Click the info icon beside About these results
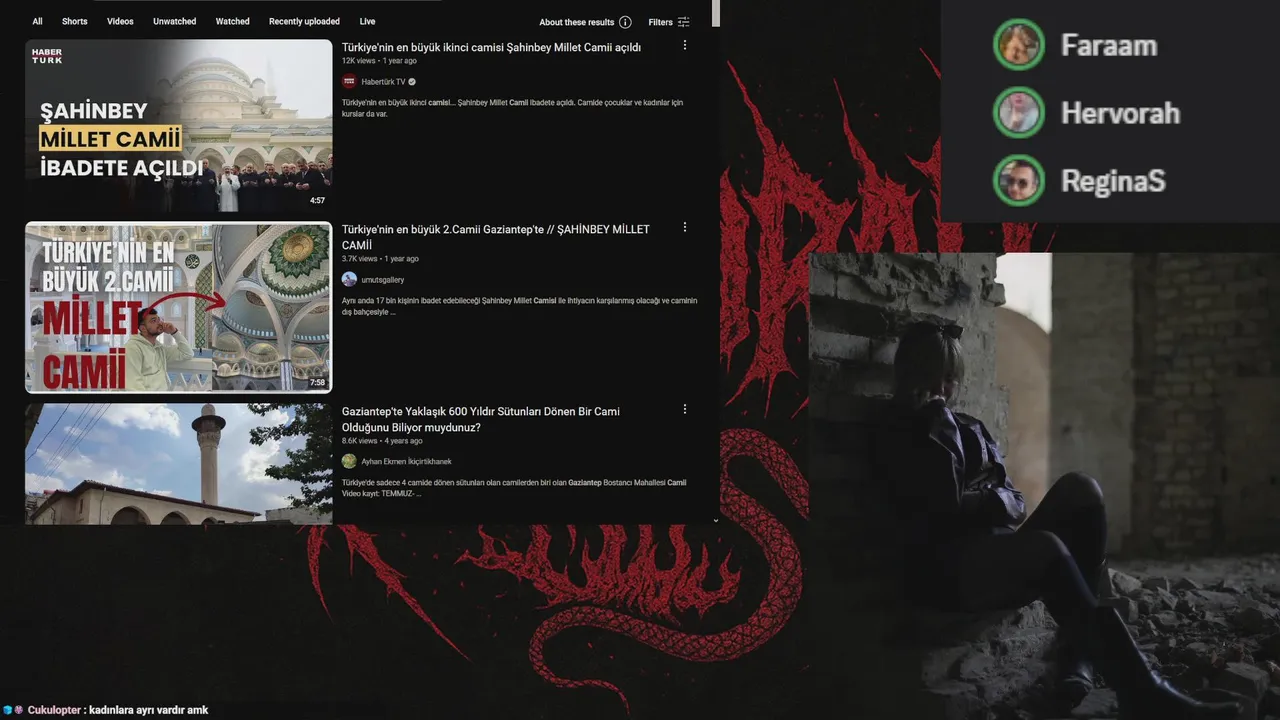This screenshot has width=1280, height=720. point(625,22)
